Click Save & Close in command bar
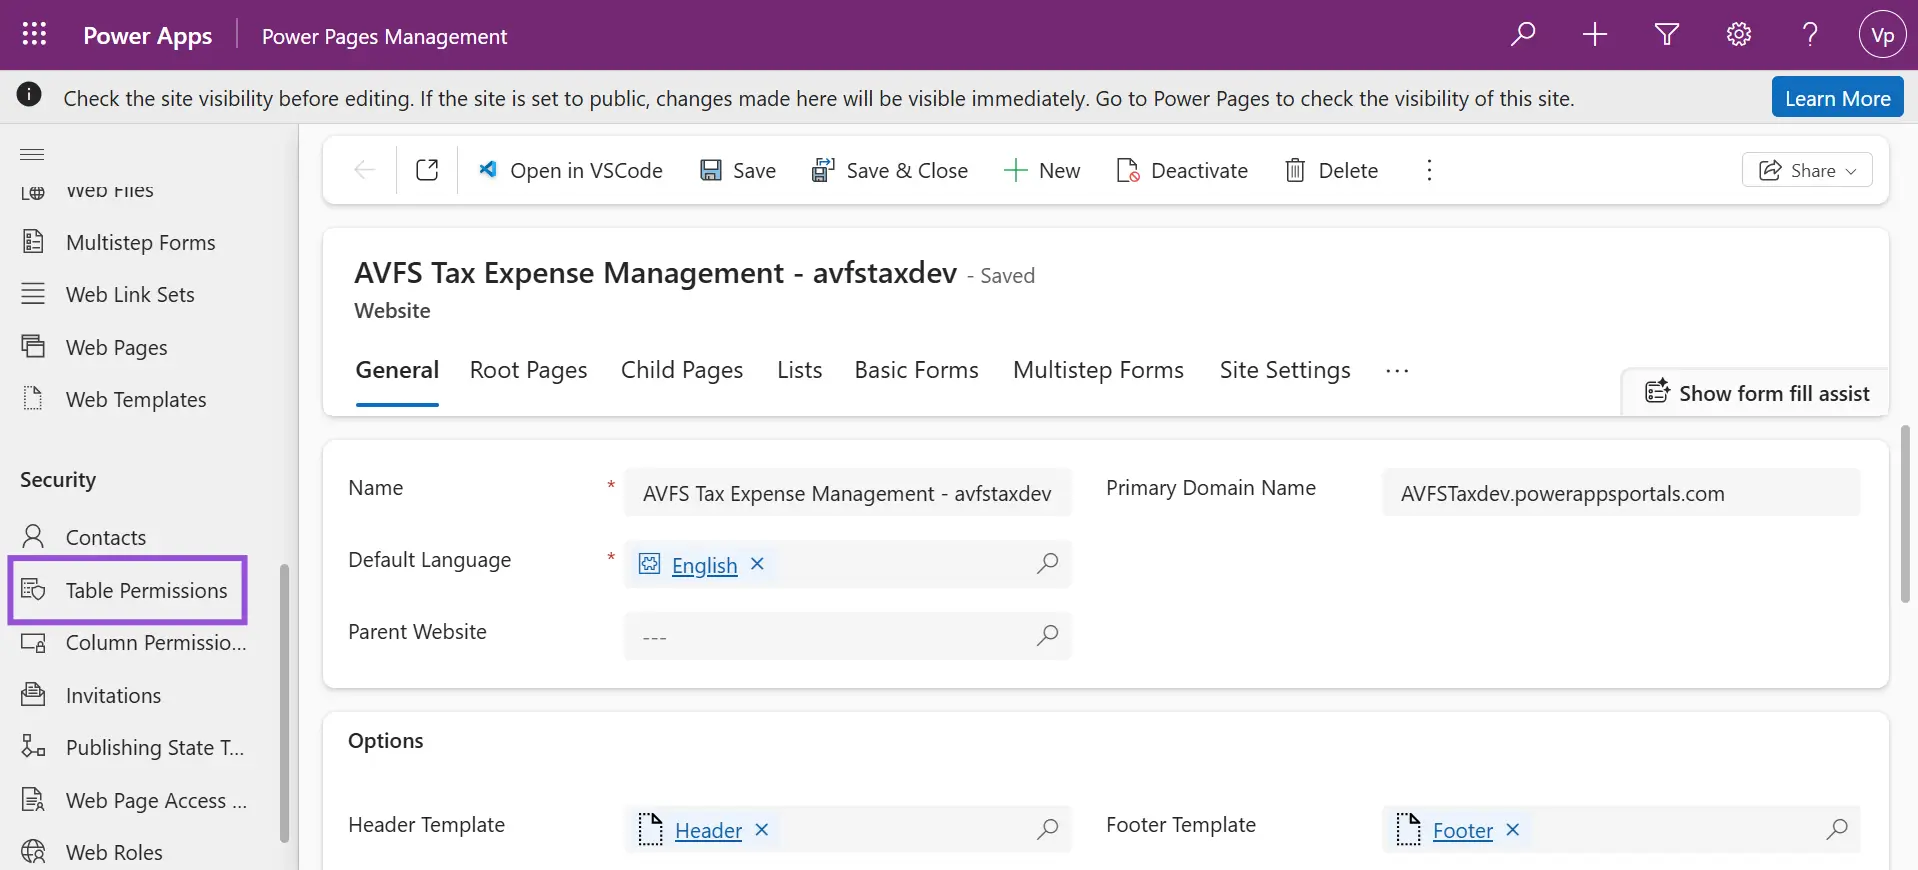The height and width of the screenshot is (870, 1918). point(890,171)
